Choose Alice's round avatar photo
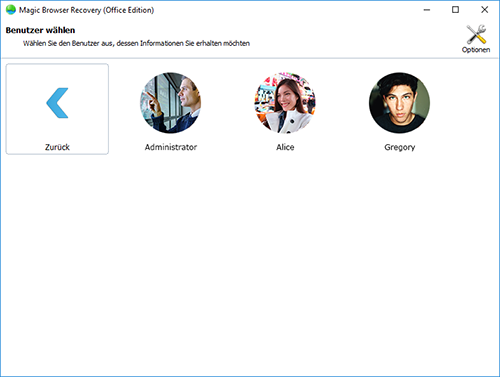 click(285, 103)
